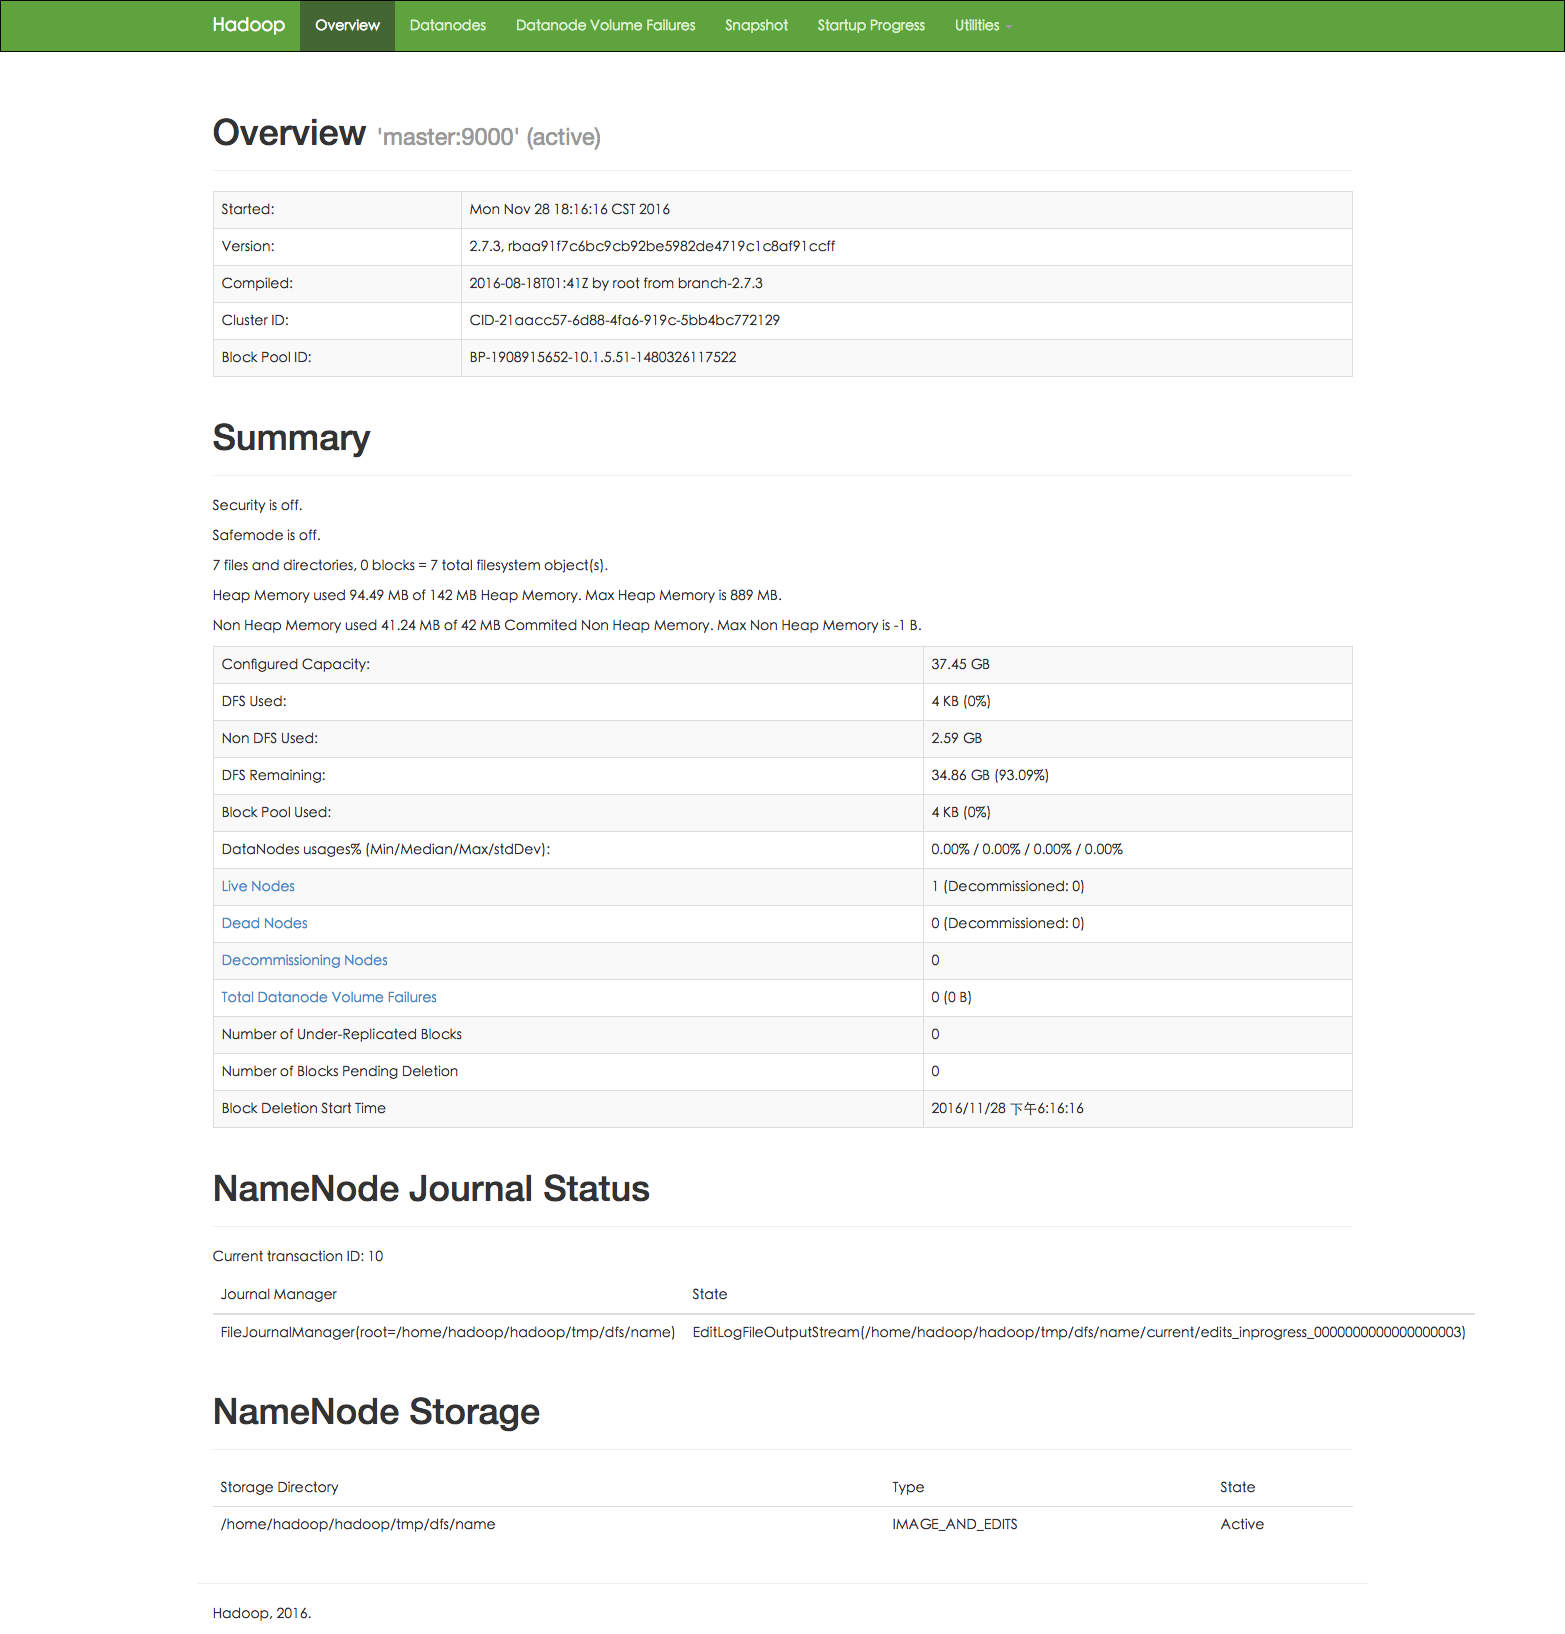
Task: Click the DataNodes usages% percentages value
Action: (1027, 849)
